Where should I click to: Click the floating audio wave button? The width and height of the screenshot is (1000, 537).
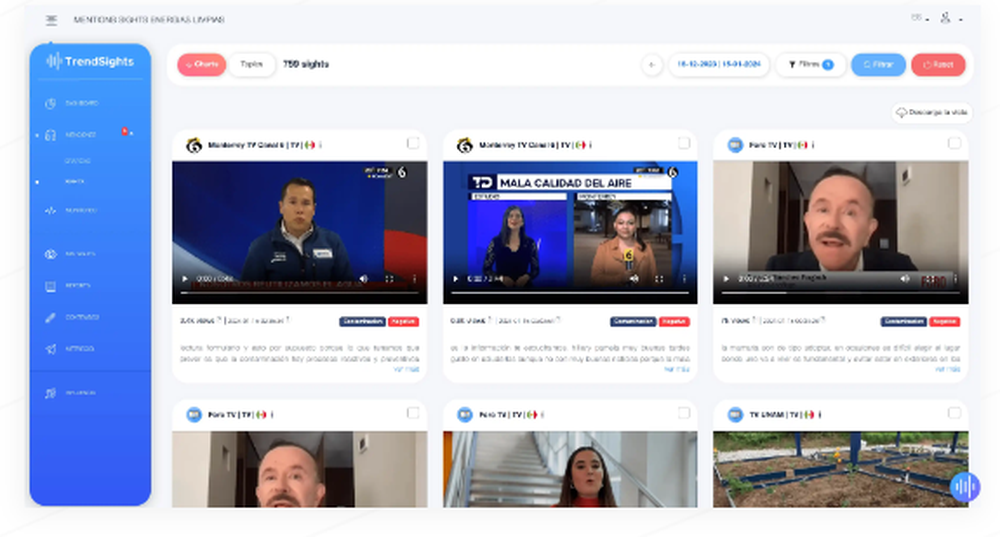pyautogui.click(x=965, y=487)
